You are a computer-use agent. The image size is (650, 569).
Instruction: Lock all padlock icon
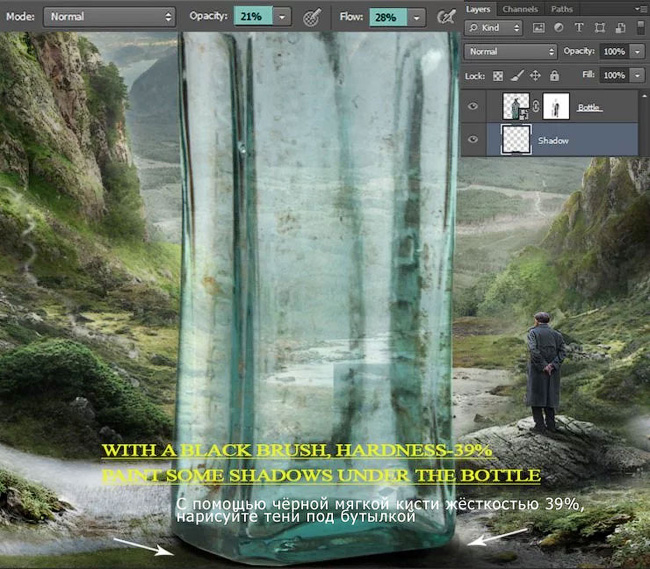point(554,75)
